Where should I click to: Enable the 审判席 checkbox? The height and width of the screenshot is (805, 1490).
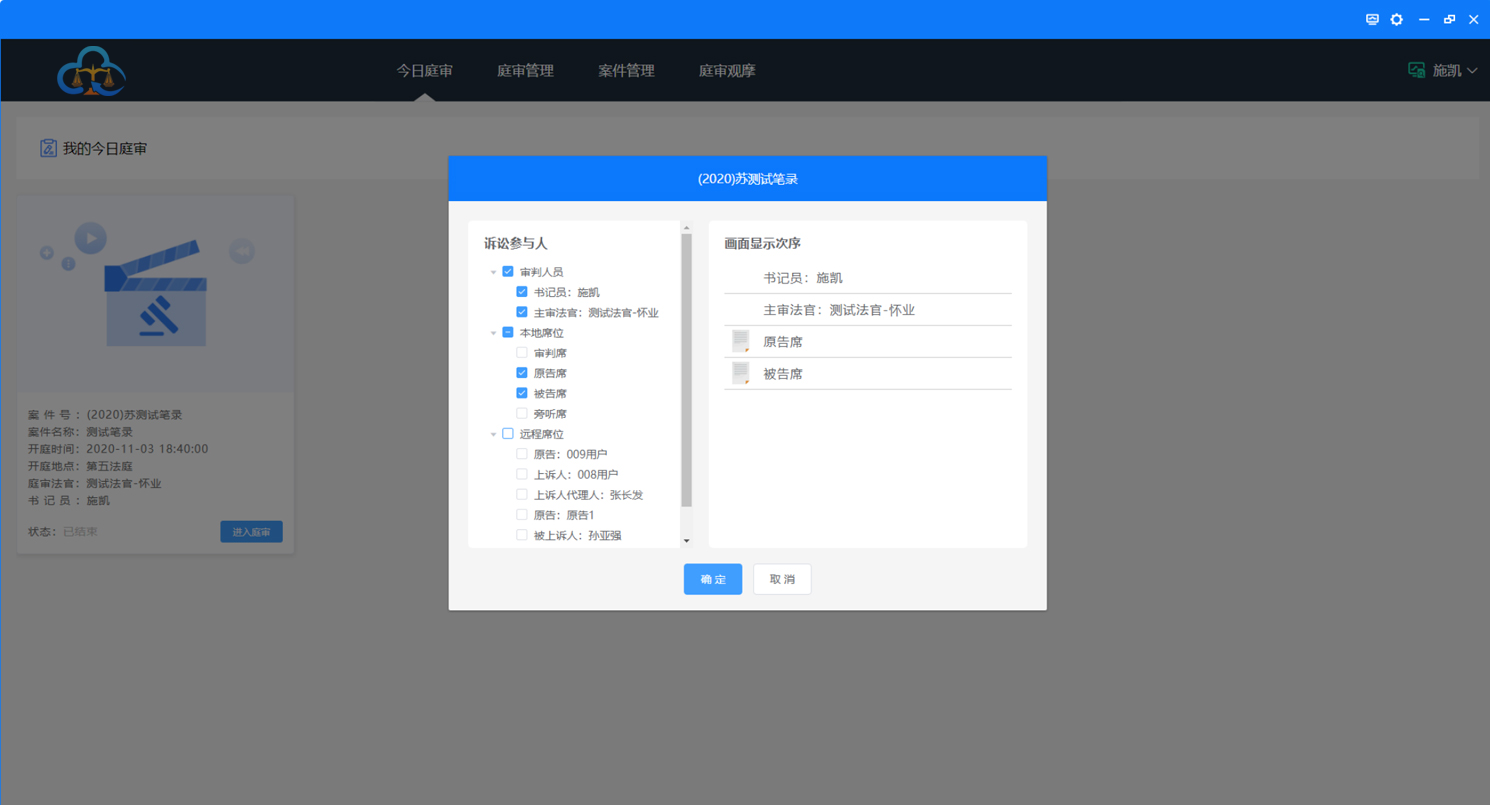point(522,353)
